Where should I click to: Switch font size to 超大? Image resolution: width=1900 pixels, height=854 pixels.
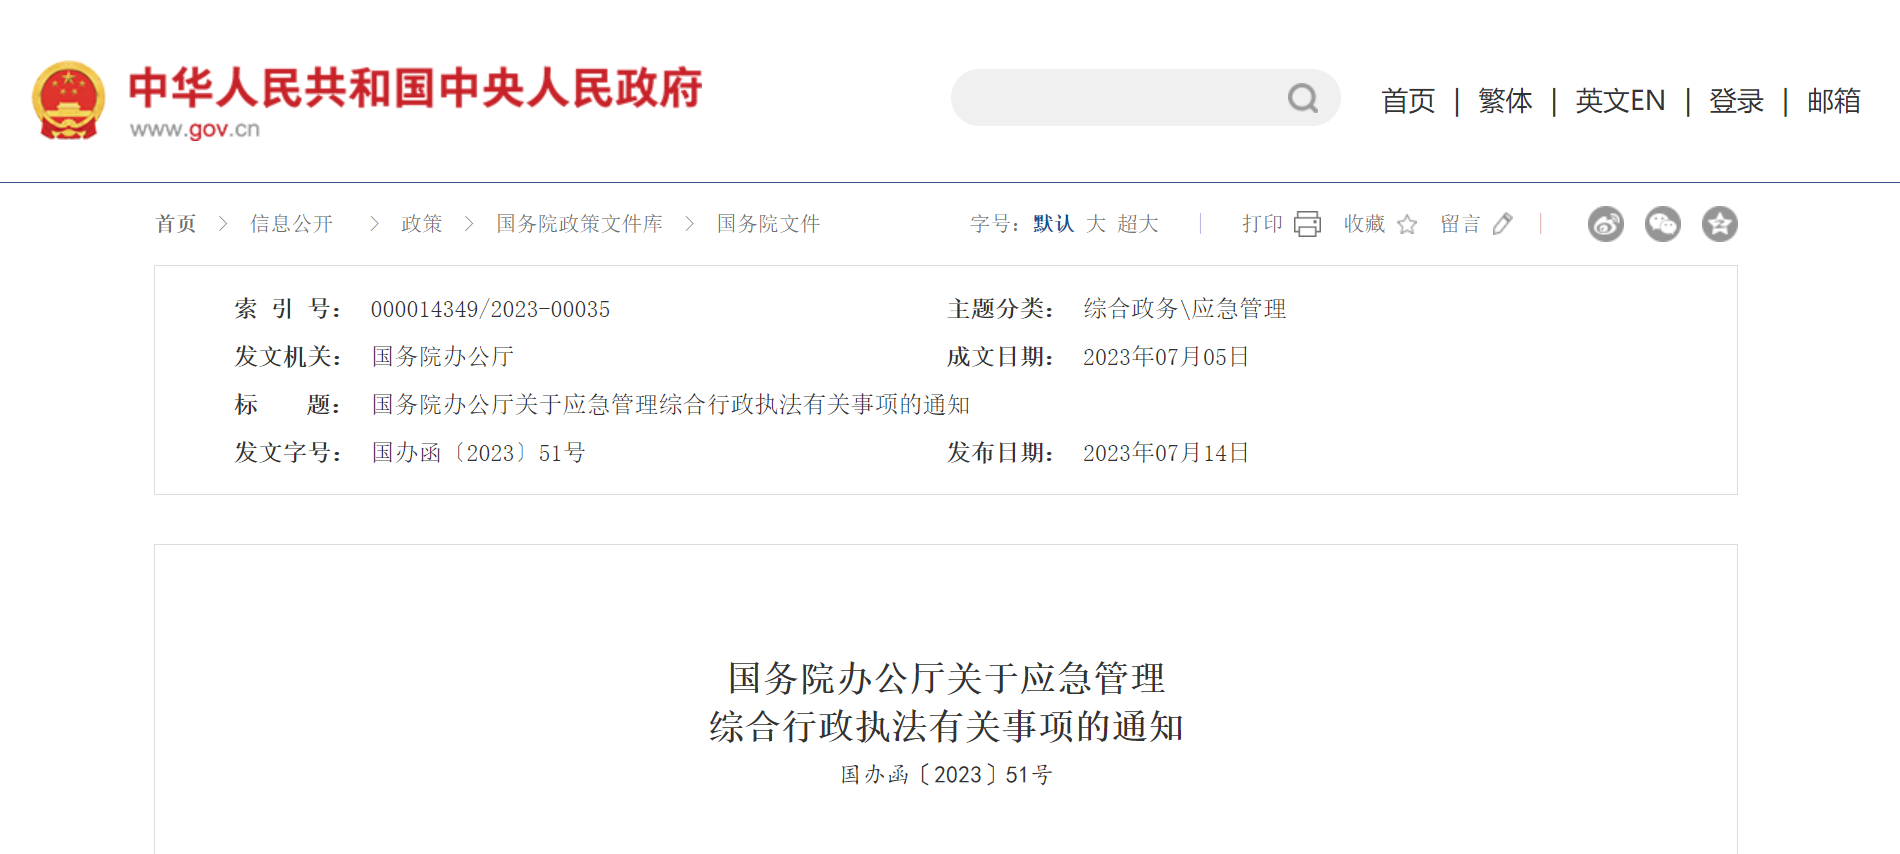click(x=1138, y=224)
